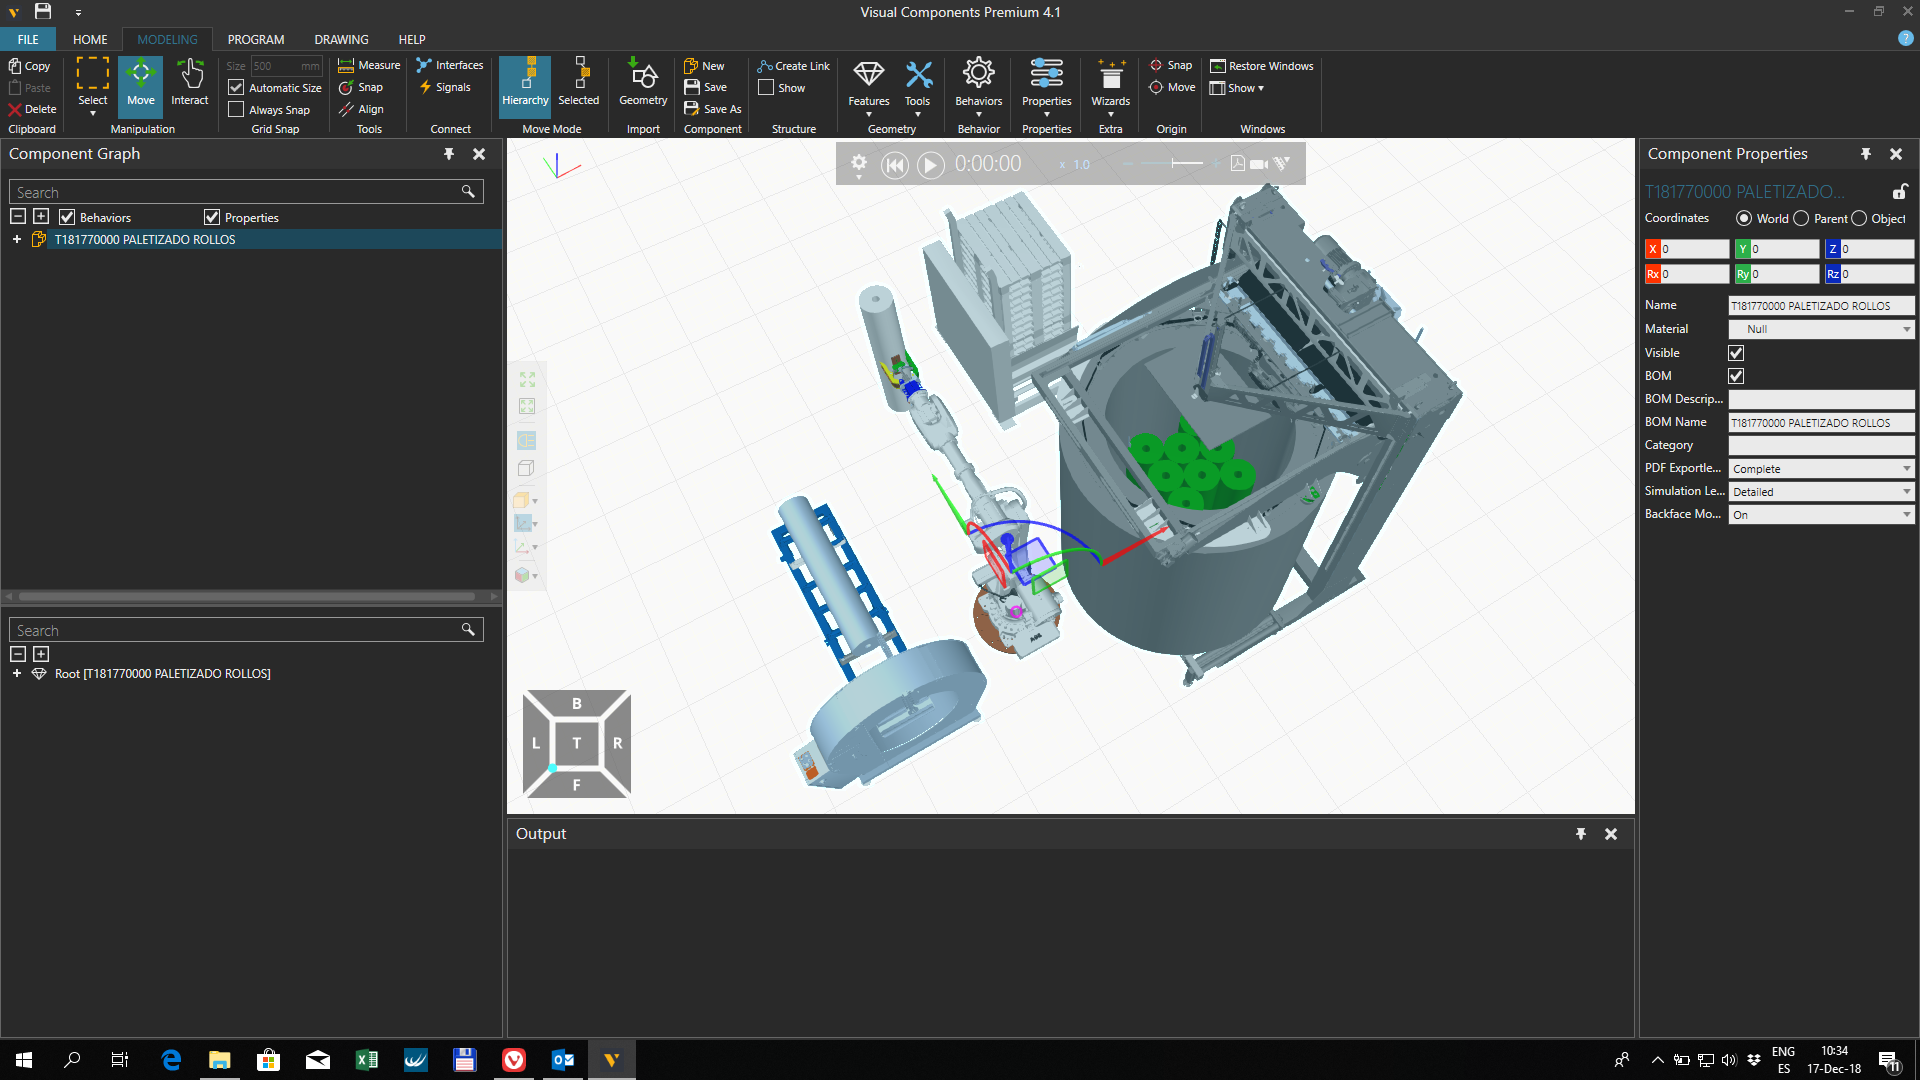
Task: Set move mode to Selected
Action: click(x=579, y=83)
